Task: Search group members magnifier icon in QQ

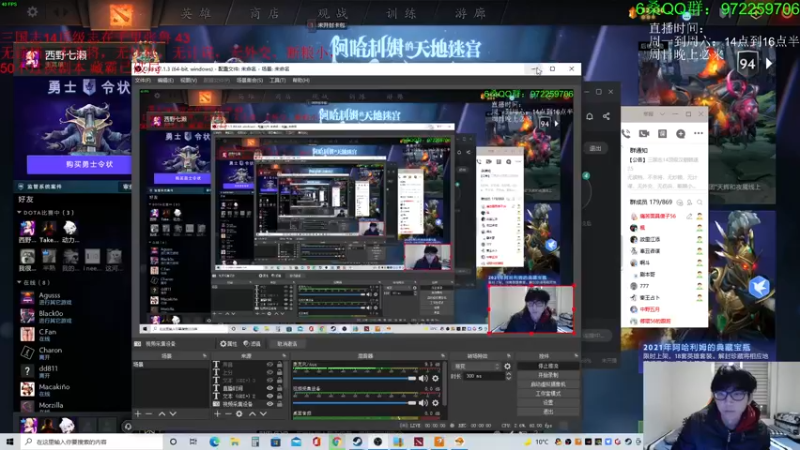Action: coord(699,203)
